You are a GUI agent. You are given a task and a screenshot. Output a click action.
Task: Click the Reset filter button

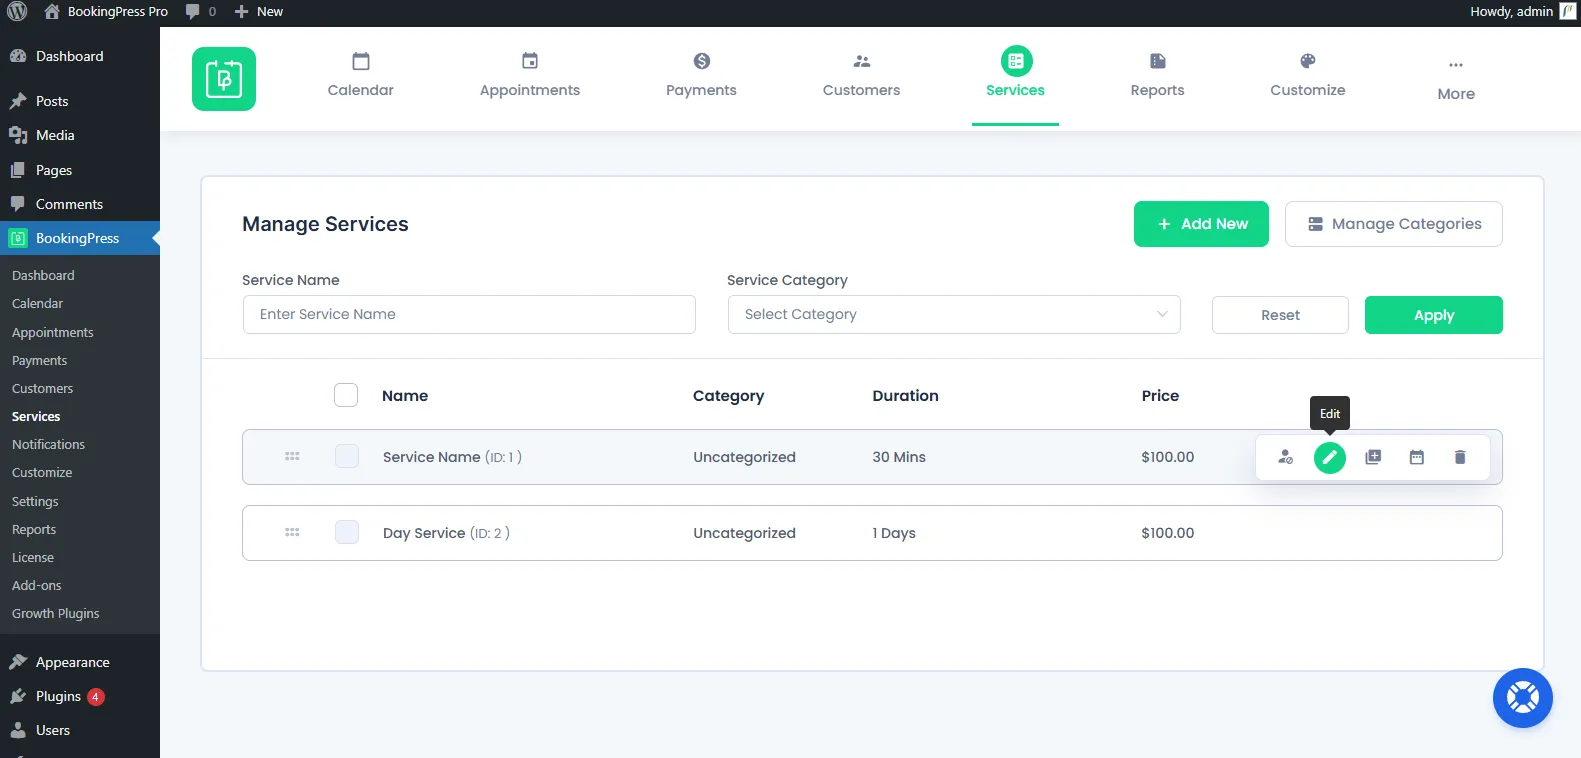pyautogui.click(x=1280, y=315)
